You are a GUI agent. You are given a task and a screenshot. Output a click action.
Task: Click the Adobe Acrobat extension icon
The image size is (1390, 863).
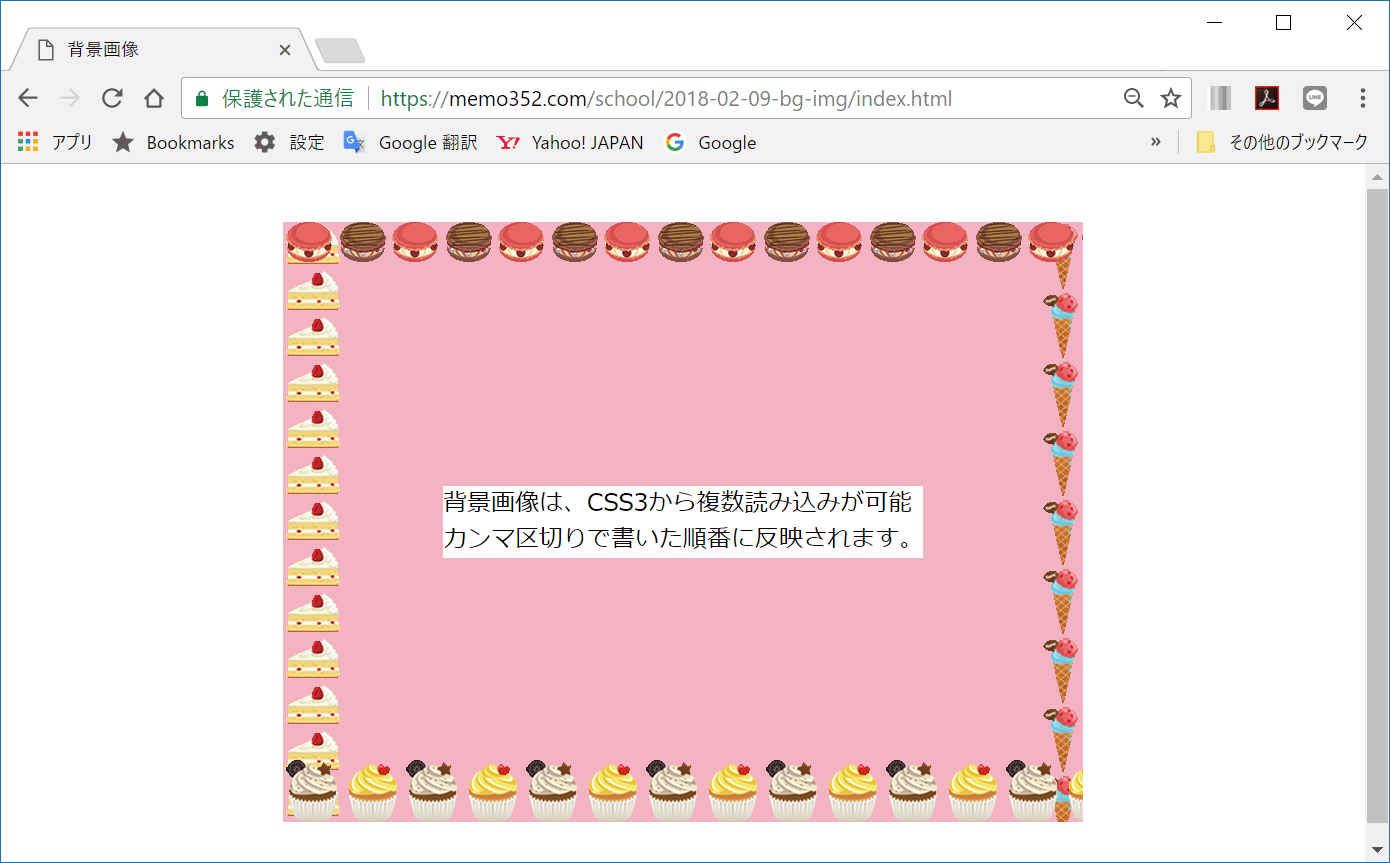click(x=1267, y=98)
